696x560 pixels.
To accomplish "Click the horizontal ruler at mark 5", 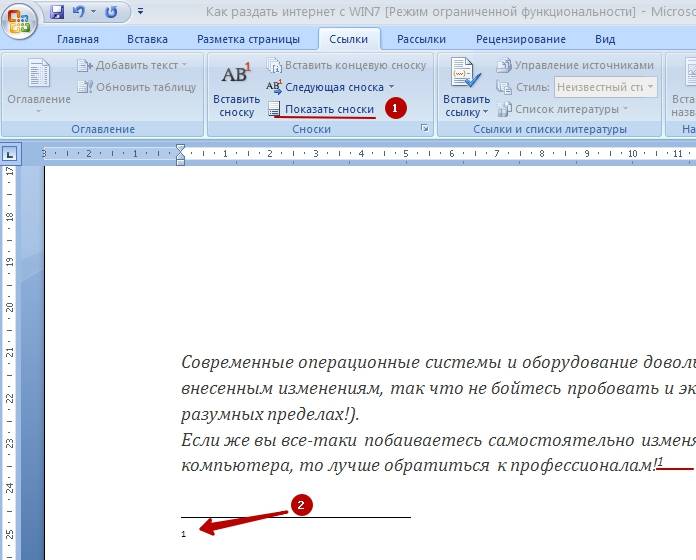I will 406,154.
